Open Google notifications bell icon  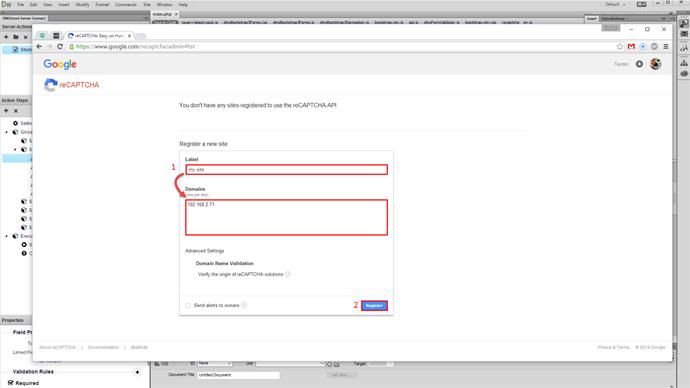639,64
